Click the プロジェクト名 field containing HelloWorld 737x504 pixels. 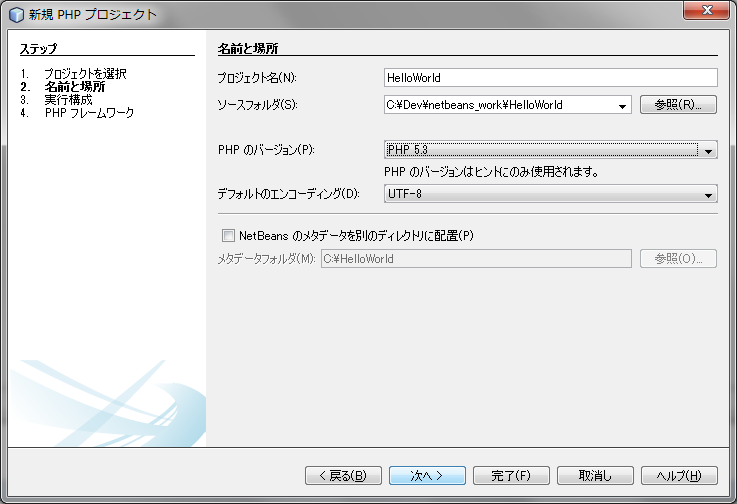551,78
